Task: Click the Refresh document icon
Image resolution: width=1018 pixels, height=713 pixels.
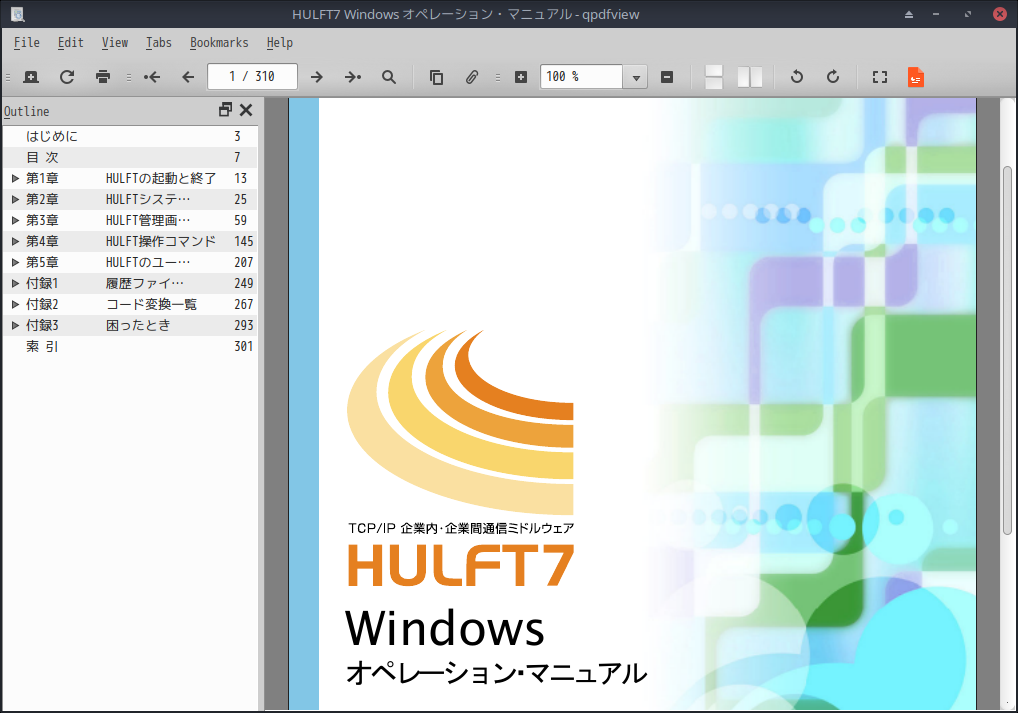Action: 67,77
